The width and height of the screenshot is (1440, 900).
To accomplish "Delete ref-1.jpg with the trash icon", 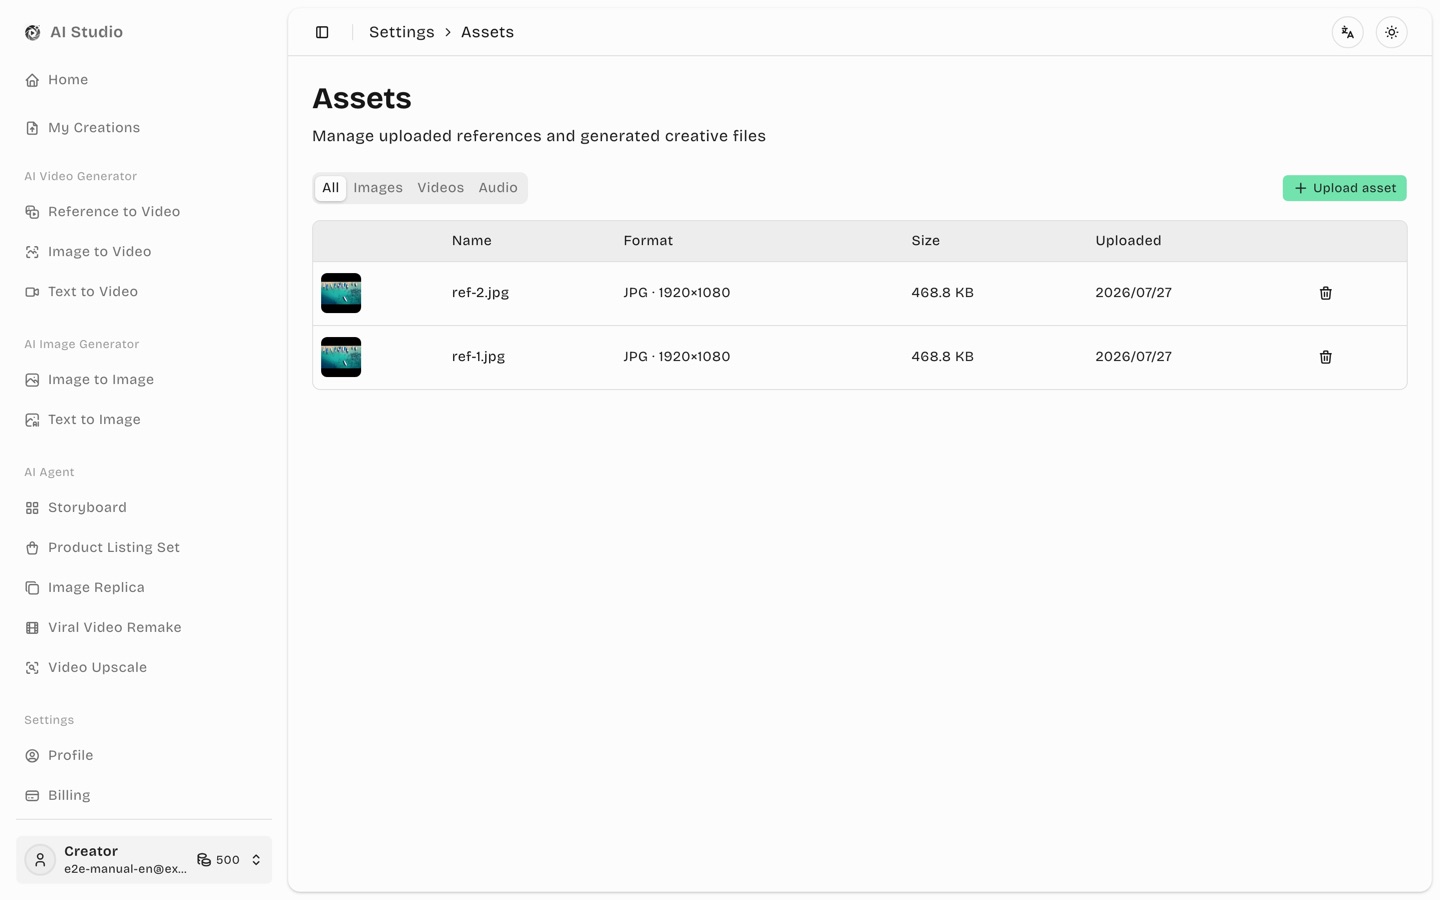I will pyautogui.click(x=1326, y=357).
